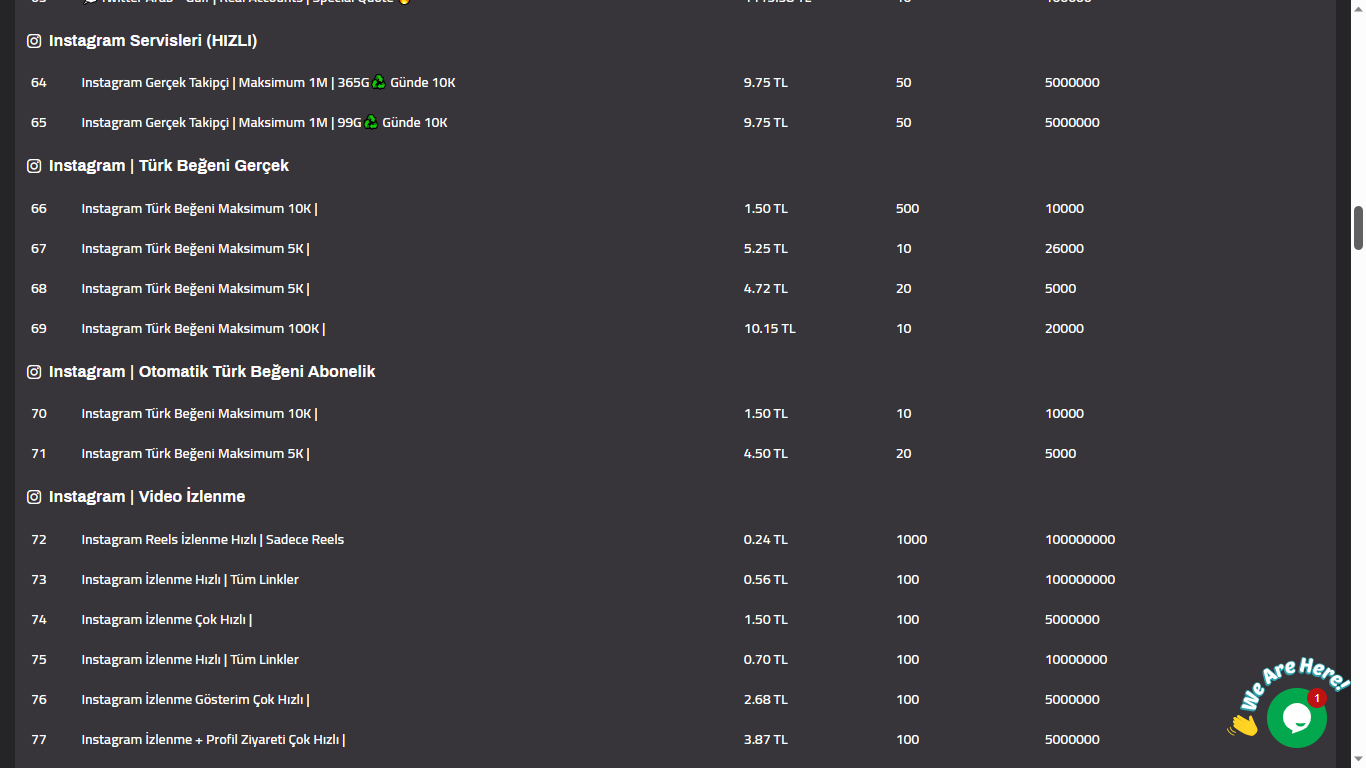Click the minimum order value 1000
Image resolution: width=1366 pixels, height=768 pixels.
point(912,540)
